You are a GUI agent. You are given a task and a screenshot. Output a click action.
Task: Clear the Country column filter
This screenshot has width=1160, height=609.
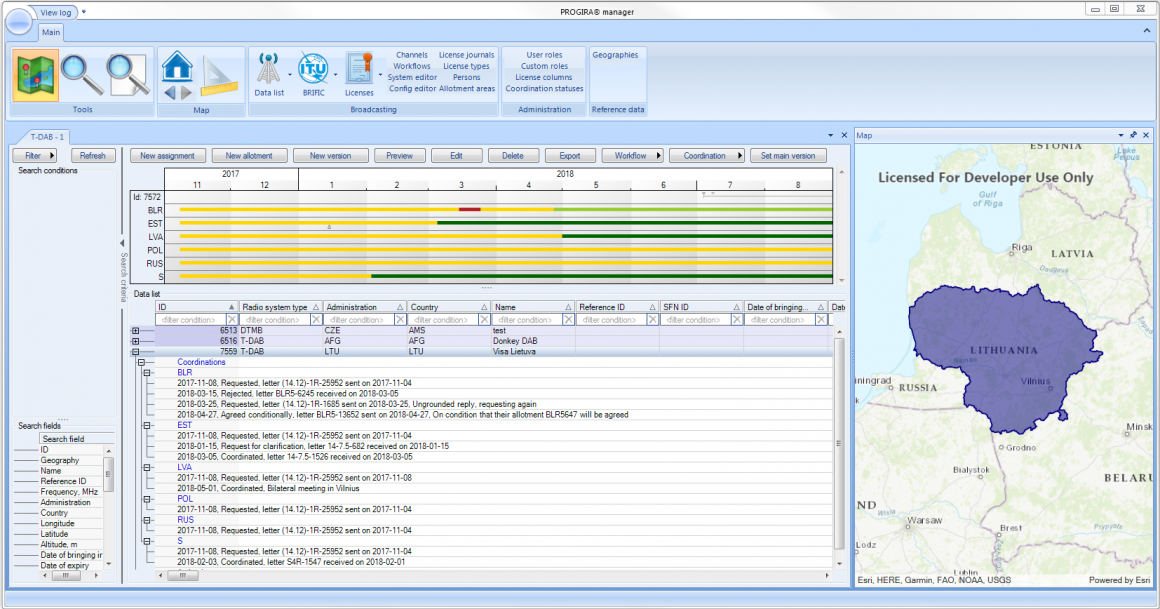(485, 320)
